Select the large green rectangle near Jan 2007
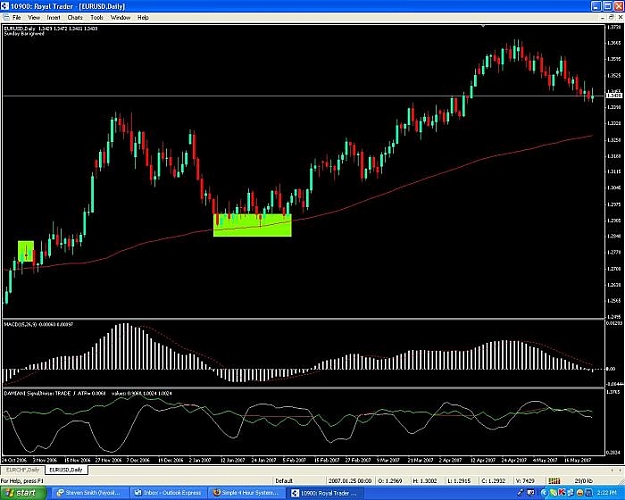 point(252,225)
